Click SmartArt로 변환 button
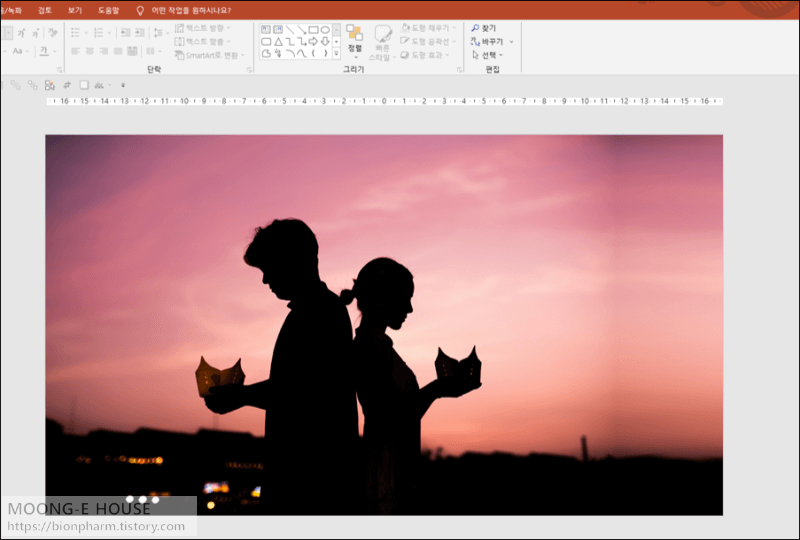The image size is (800, 540). [210, 55]
